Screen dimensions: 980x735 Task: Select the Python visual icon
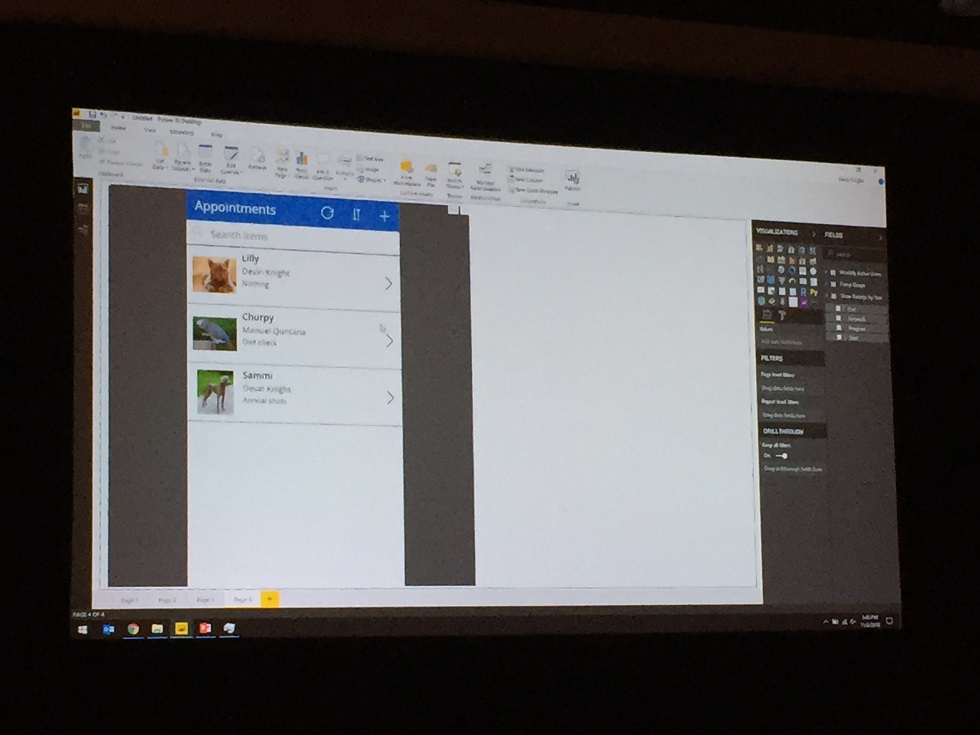pyautogui.click(x=813, y=292)
